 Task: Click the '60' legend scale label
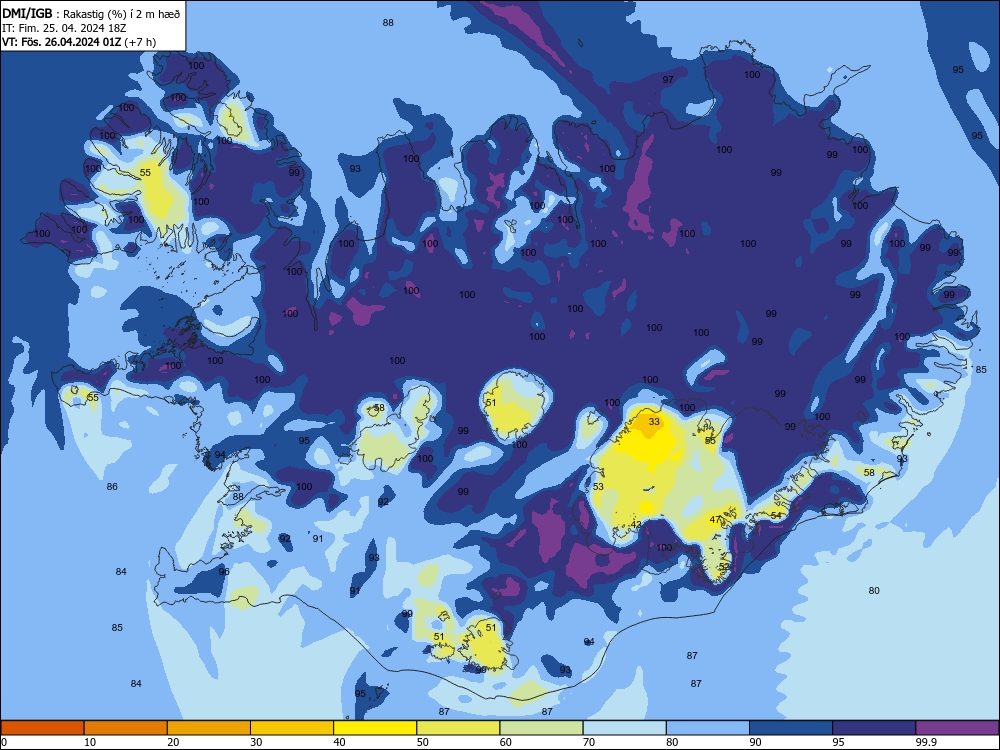tap(506, 742)
